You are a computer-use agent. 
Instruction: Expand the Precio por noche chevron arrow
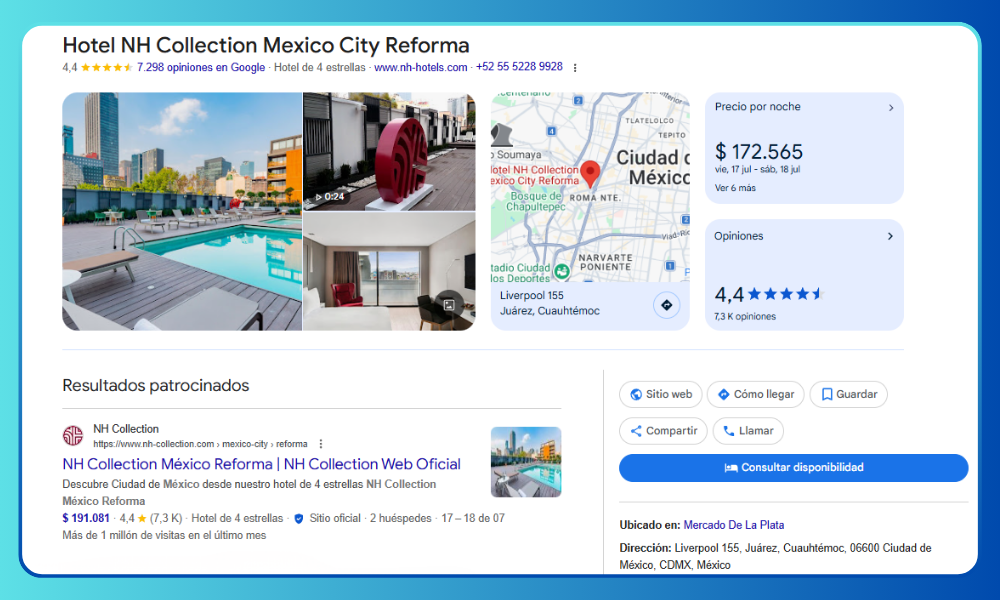tap(891, 108)
